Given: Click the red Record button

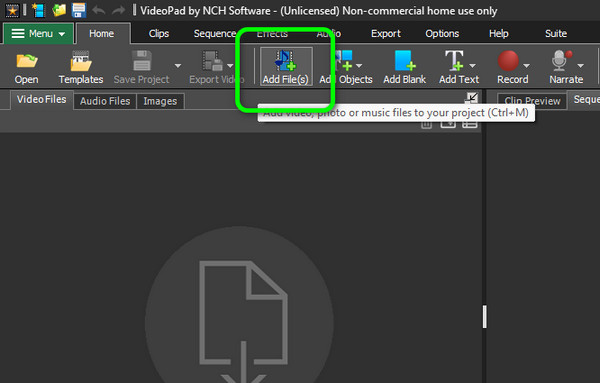Looking at the screenshot, I should 508,61.
